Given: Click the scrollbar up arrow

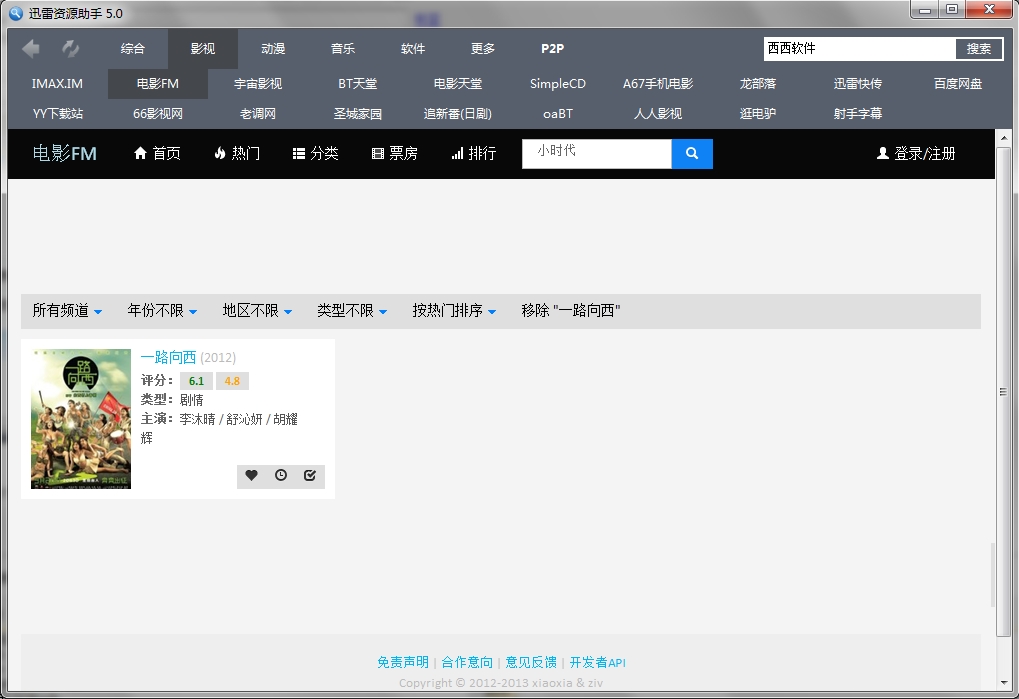Looking at the screenshot, I should (x=1004, y=138).
